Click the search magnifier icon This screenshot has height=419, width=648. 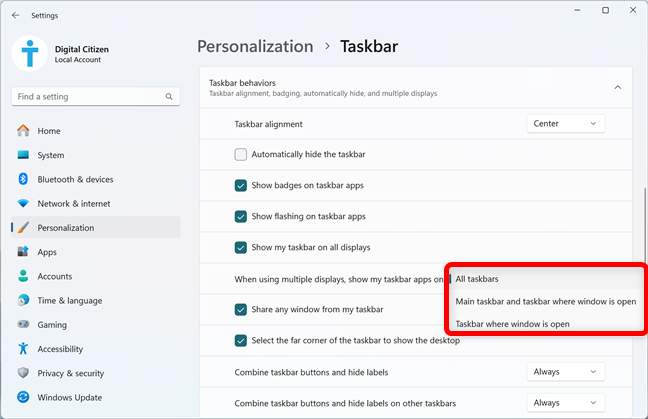coord(169,97)
